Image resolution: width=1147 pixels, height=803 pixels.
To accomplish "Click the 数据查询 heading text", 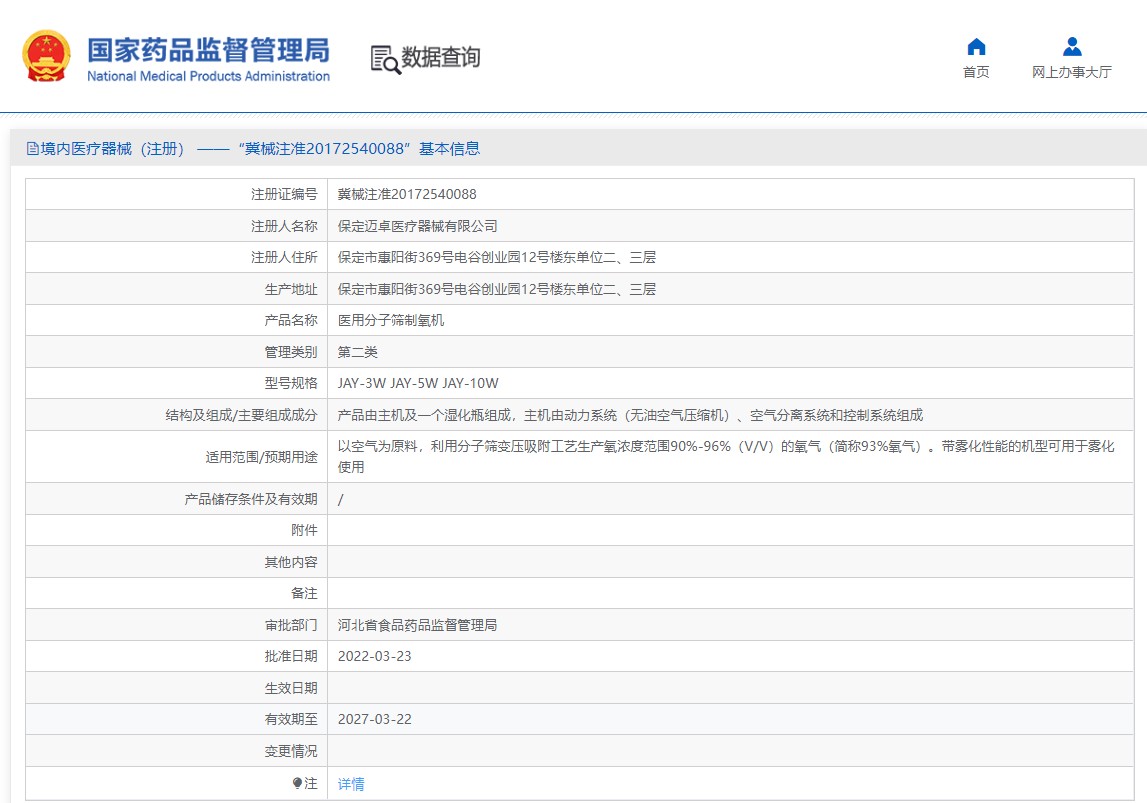I will coord(441,57).
